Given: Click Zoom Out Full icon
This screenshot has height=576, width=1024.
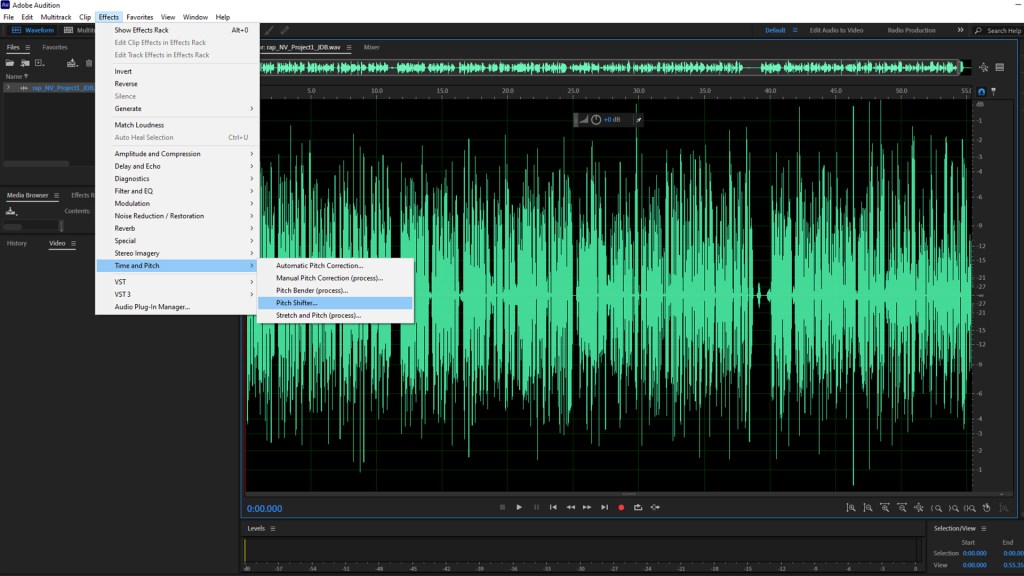Looking at the screenshot, I should coord(919,507).
